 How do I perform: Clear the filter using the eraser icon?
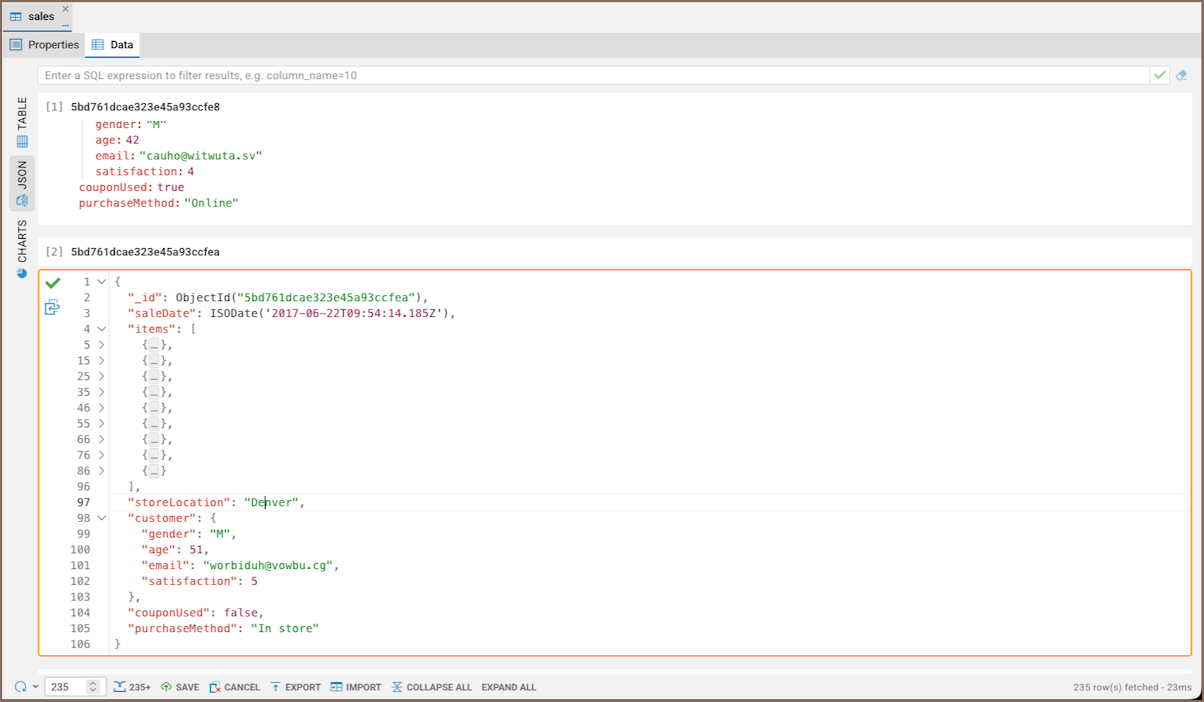[x=1181, y=75]
